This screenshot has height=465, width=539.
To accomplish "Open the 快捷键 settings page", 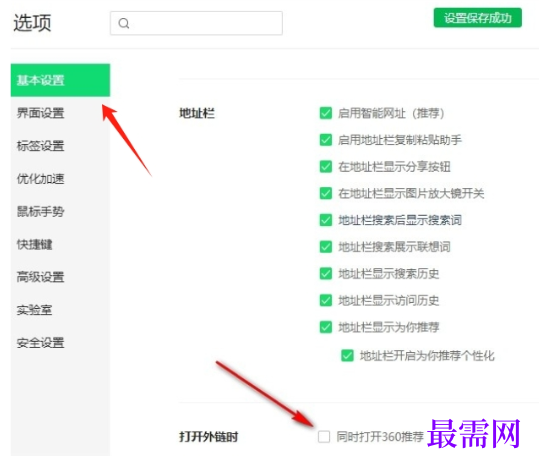I will tap(35, 244).
